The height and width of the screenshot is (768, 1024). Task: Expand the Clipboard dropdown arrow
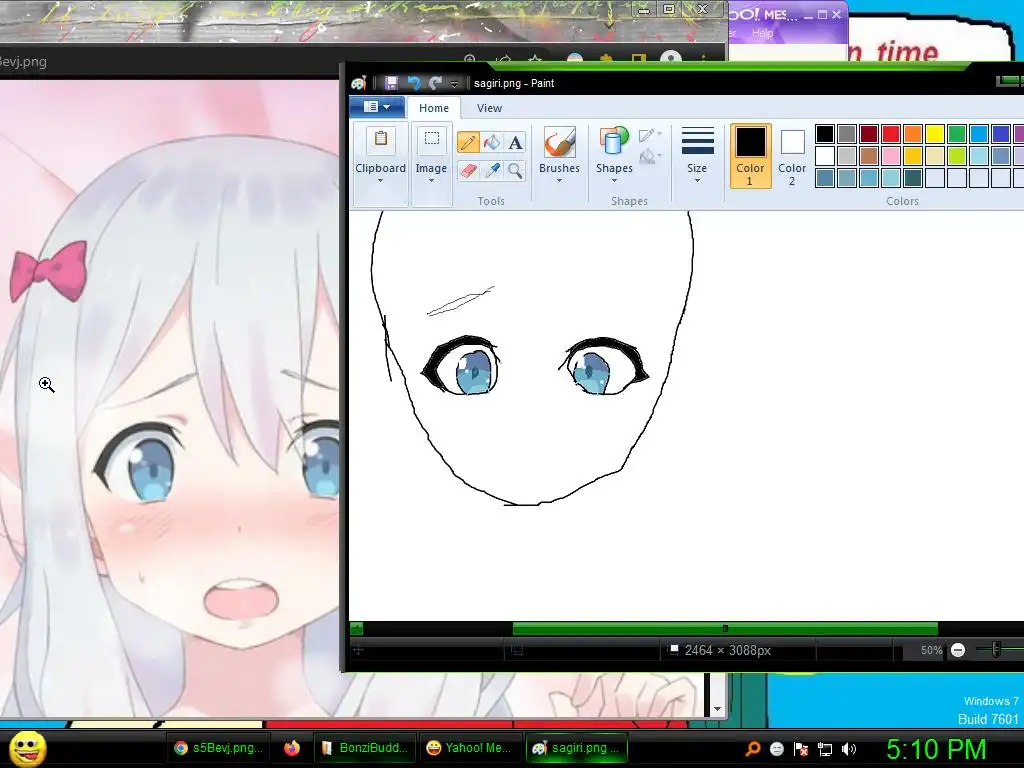pos(381,181)
